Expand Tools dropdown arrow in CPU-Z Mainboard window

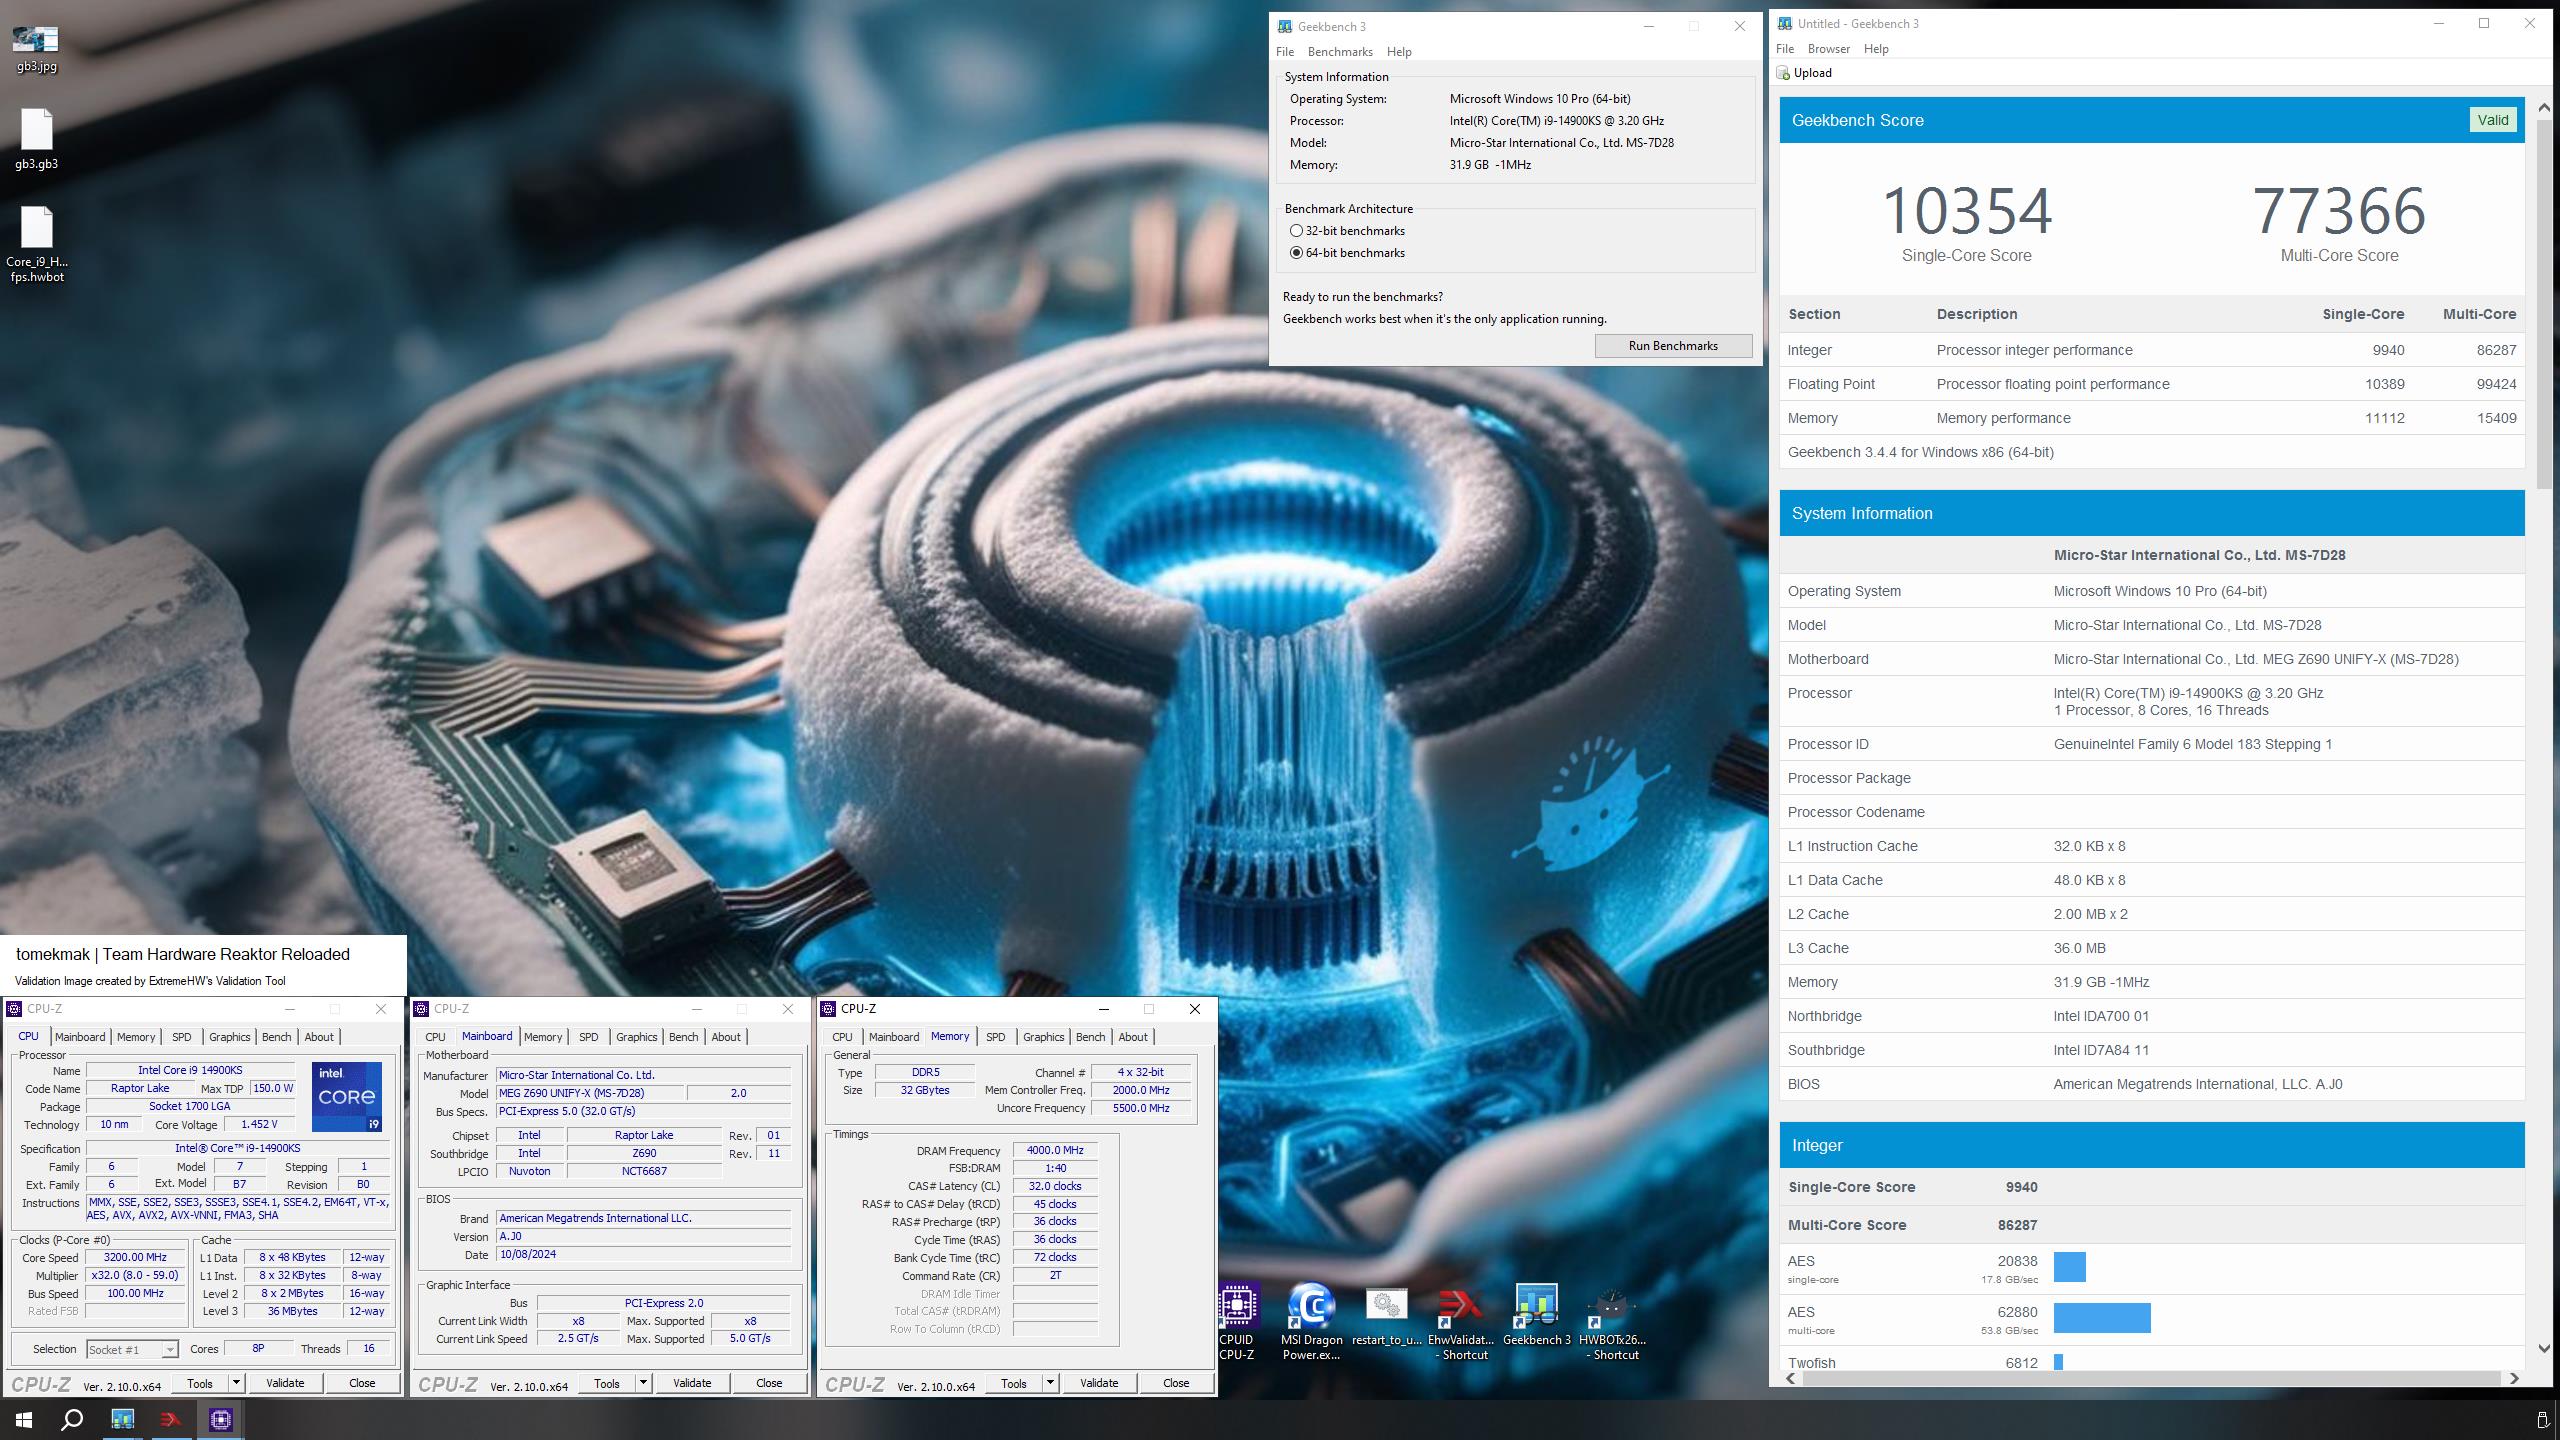[643, 1383]
